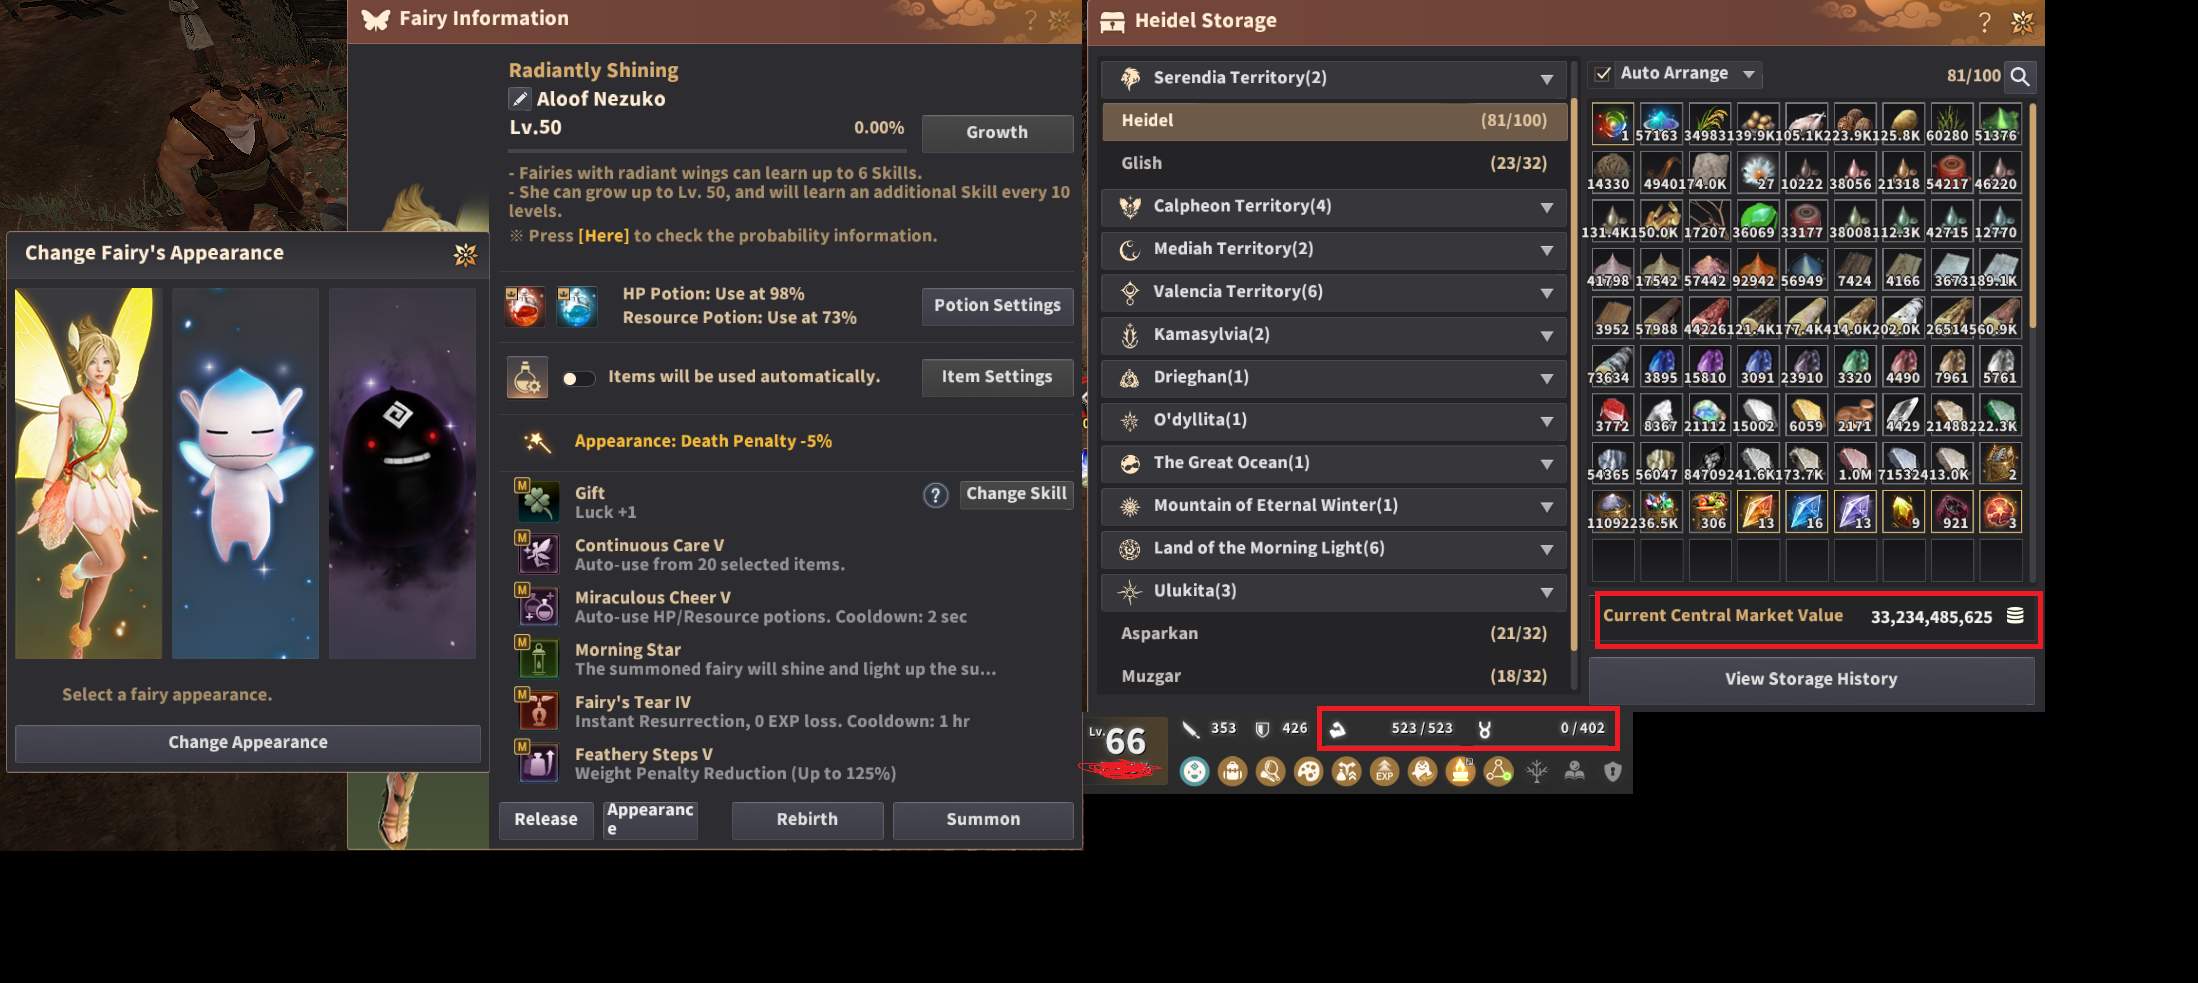Click the green emerald storage item 36069
This screenshot has width=2198, height=983.
click(x=1757, y=220)
